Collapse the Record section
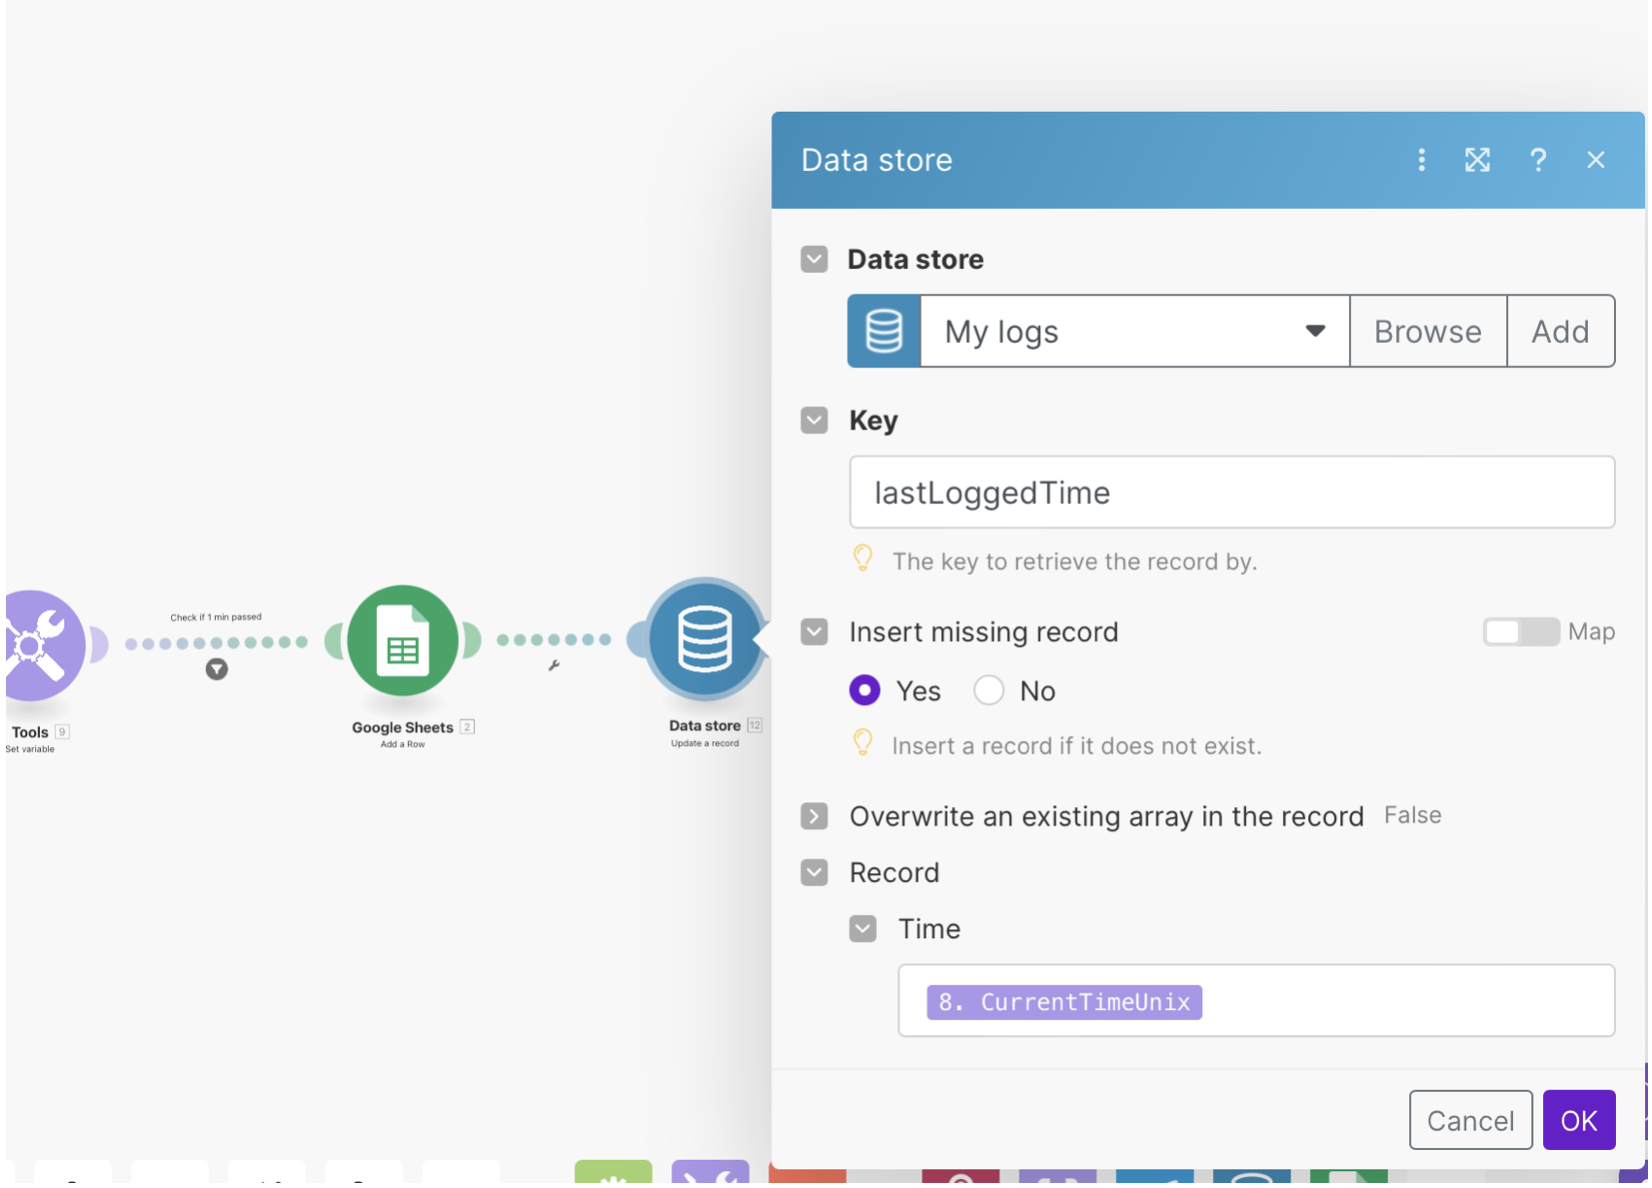Screen dimensions: 1652x1188 814,873
